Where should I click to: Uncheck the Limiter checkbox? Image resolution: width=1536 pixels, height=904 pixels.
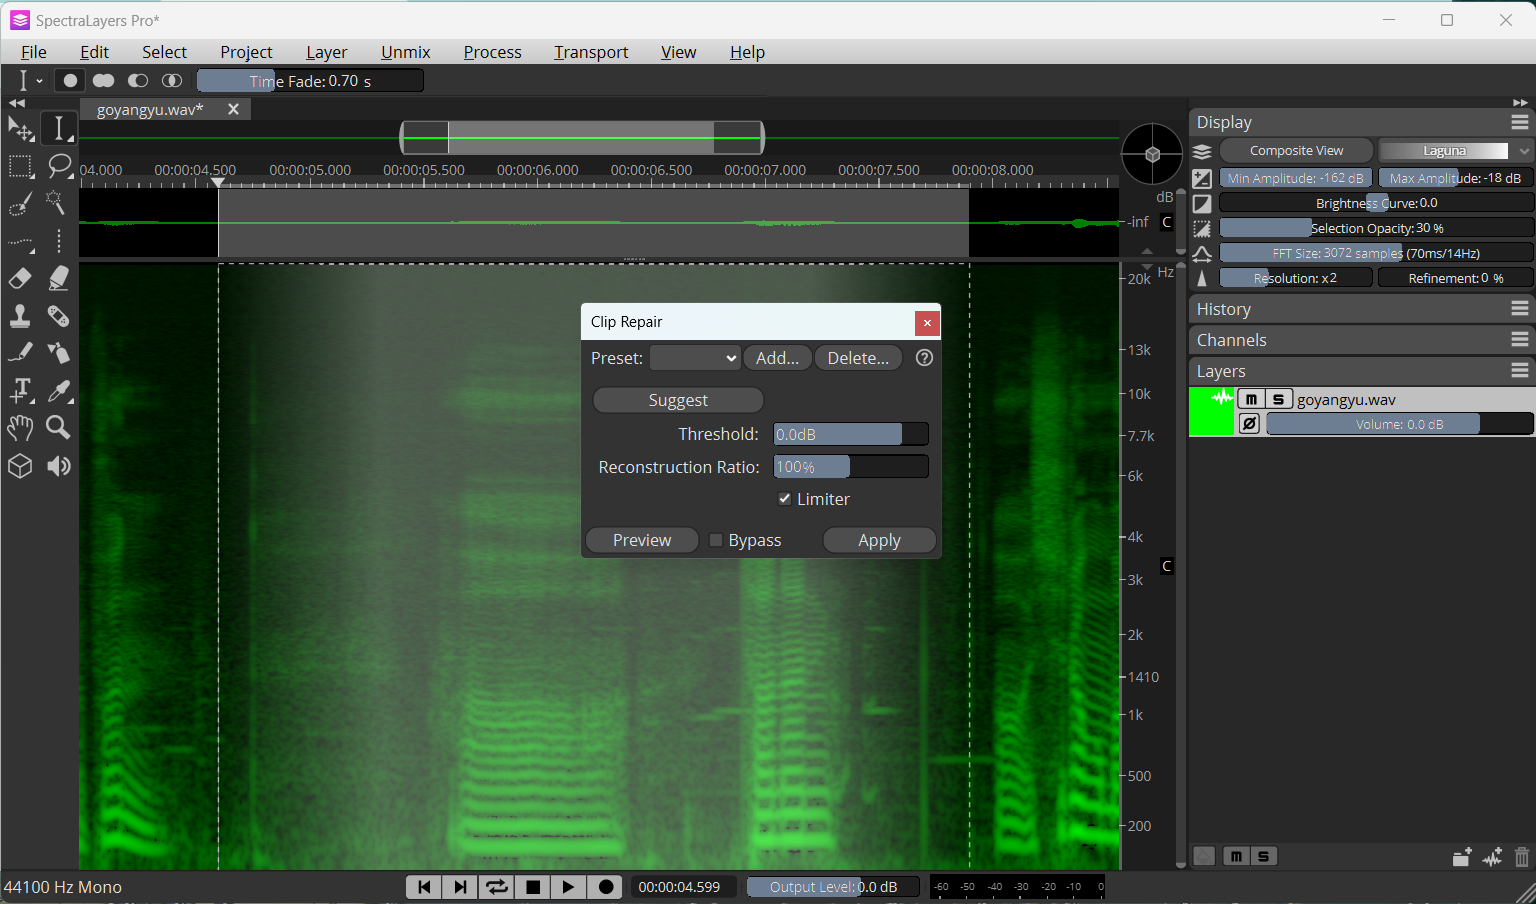tap(785, 499)
